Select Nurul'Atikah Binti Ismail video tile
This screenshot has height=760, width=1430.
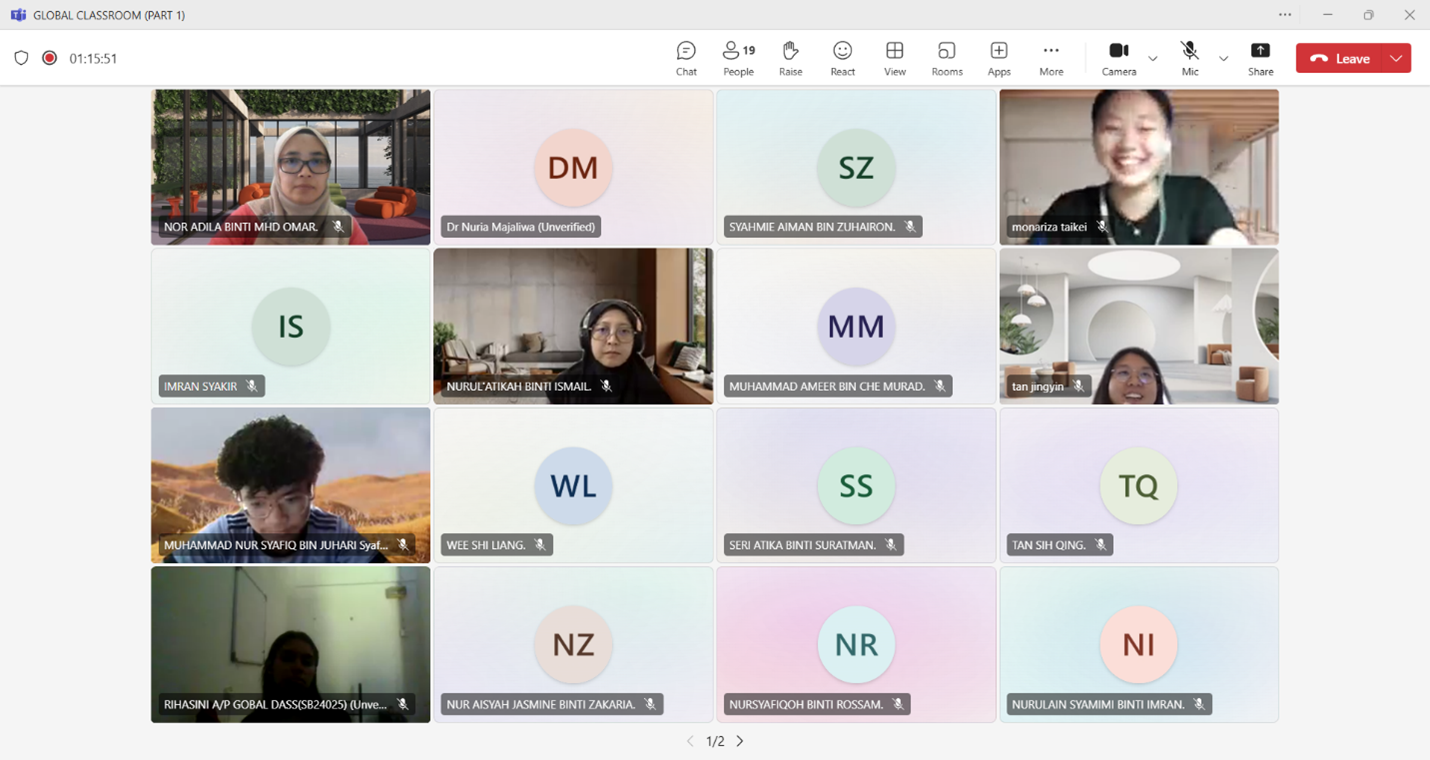[573, 326]
